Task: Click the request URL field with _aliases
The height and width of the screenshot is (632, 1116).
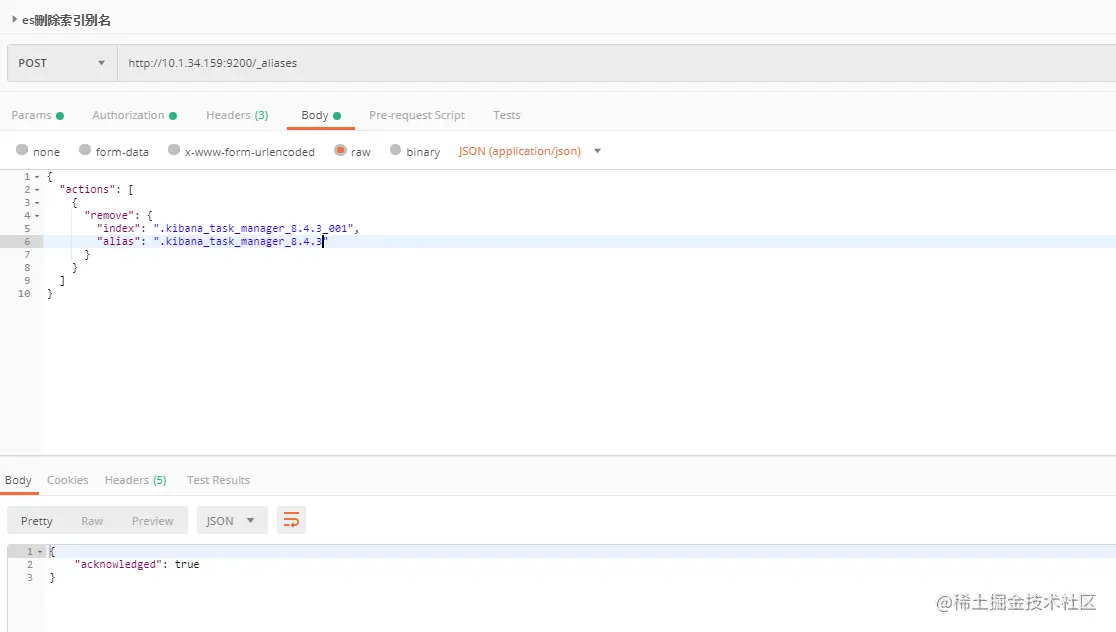Action: click(616, 63)
